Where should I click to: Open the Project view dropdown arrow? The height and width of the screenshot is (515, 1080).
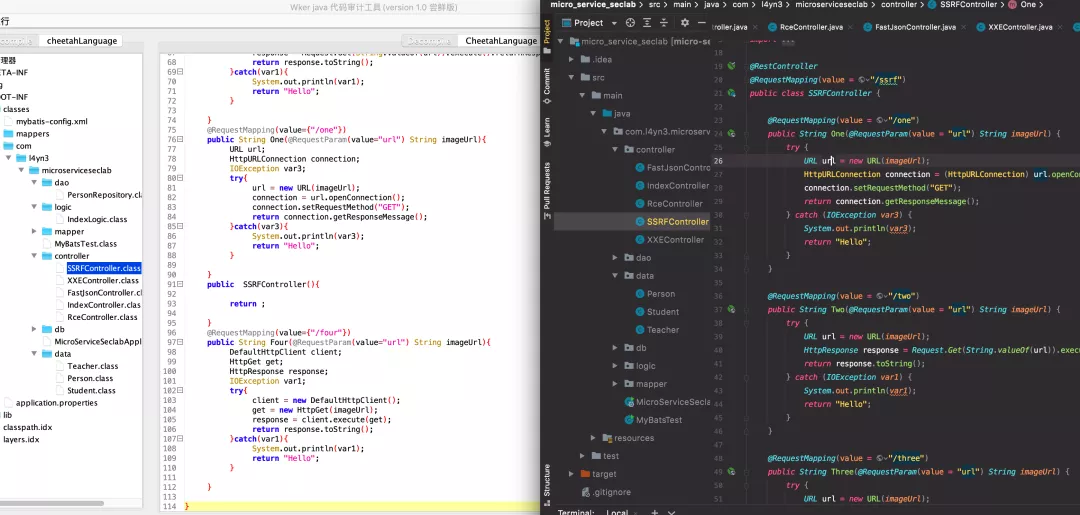pos(614,23)
